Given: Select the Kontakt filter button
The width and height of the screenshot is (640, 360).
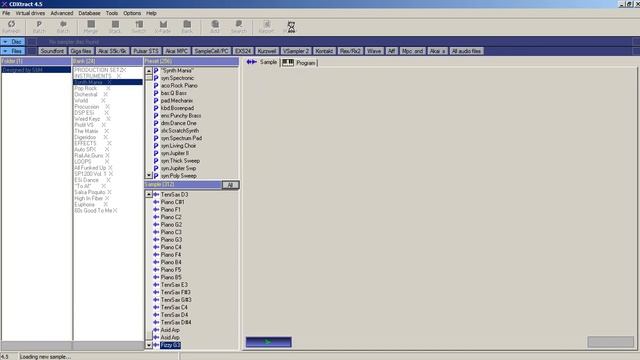Looking at the screenshot, I should [324, 51].
